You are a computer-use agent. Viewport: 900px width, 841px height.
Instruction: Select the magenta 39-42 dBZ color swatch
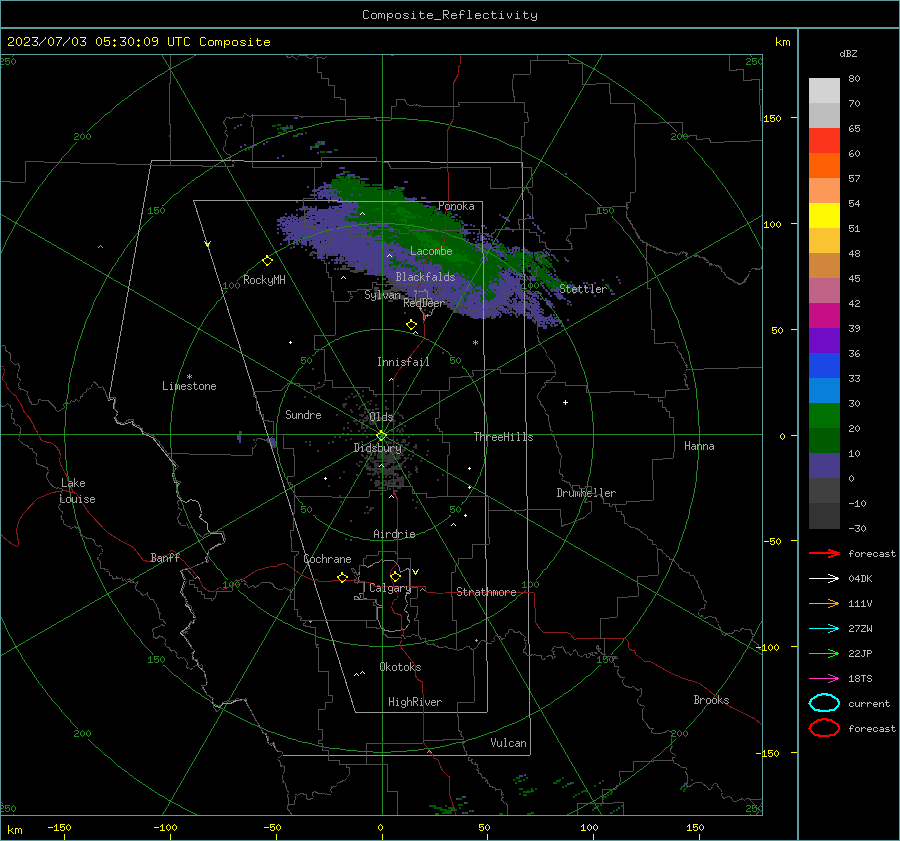[x=824, y=316]
